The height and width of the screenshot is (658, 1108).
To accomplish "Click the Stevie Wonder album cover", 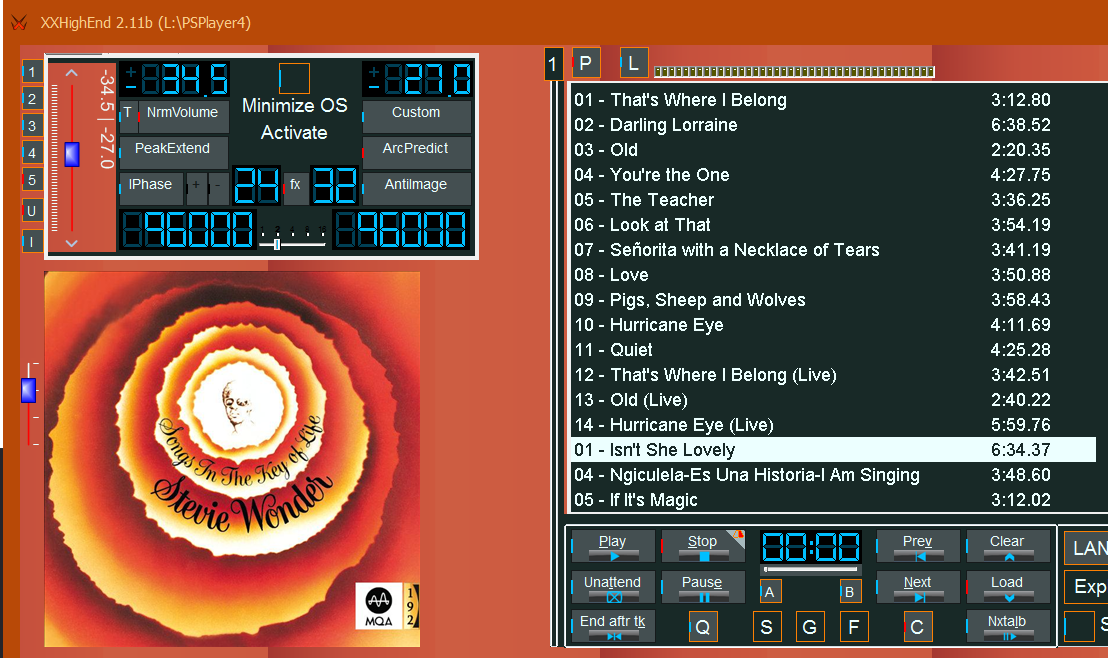I will pos(232,459).
